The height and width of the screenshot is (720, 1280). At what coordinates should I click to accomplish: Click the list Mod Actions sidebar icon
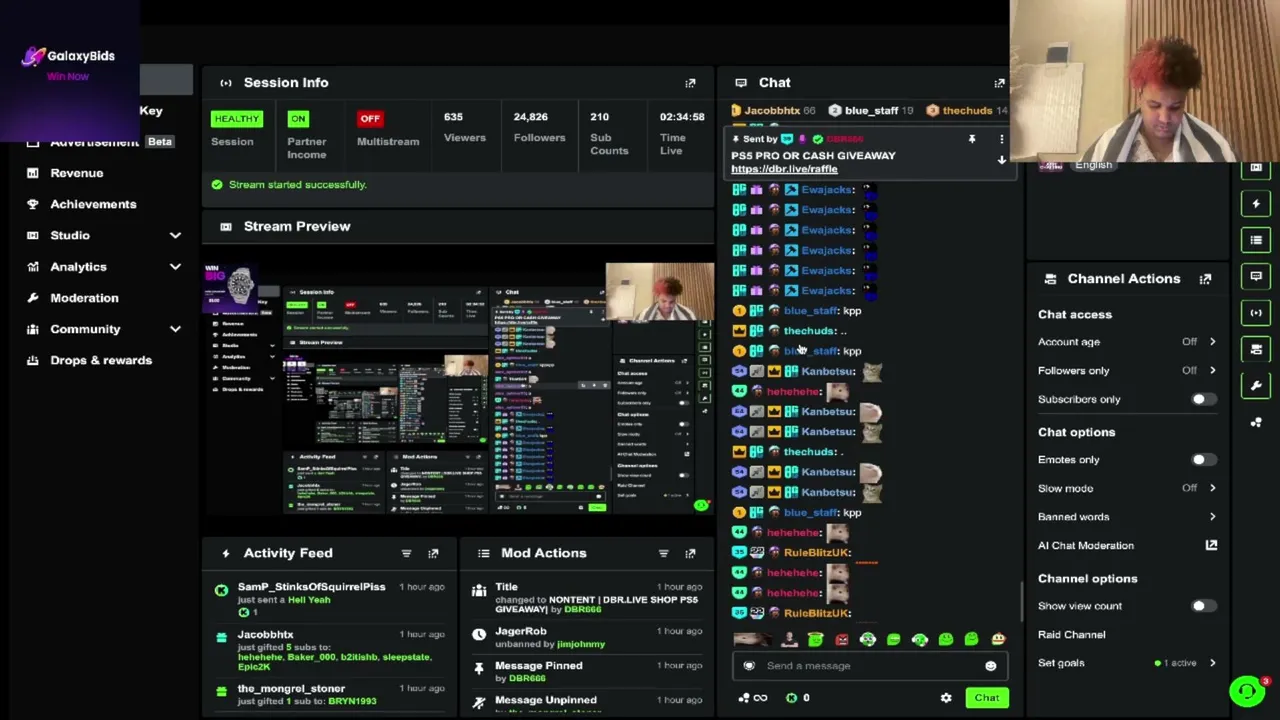point(1256,240)
